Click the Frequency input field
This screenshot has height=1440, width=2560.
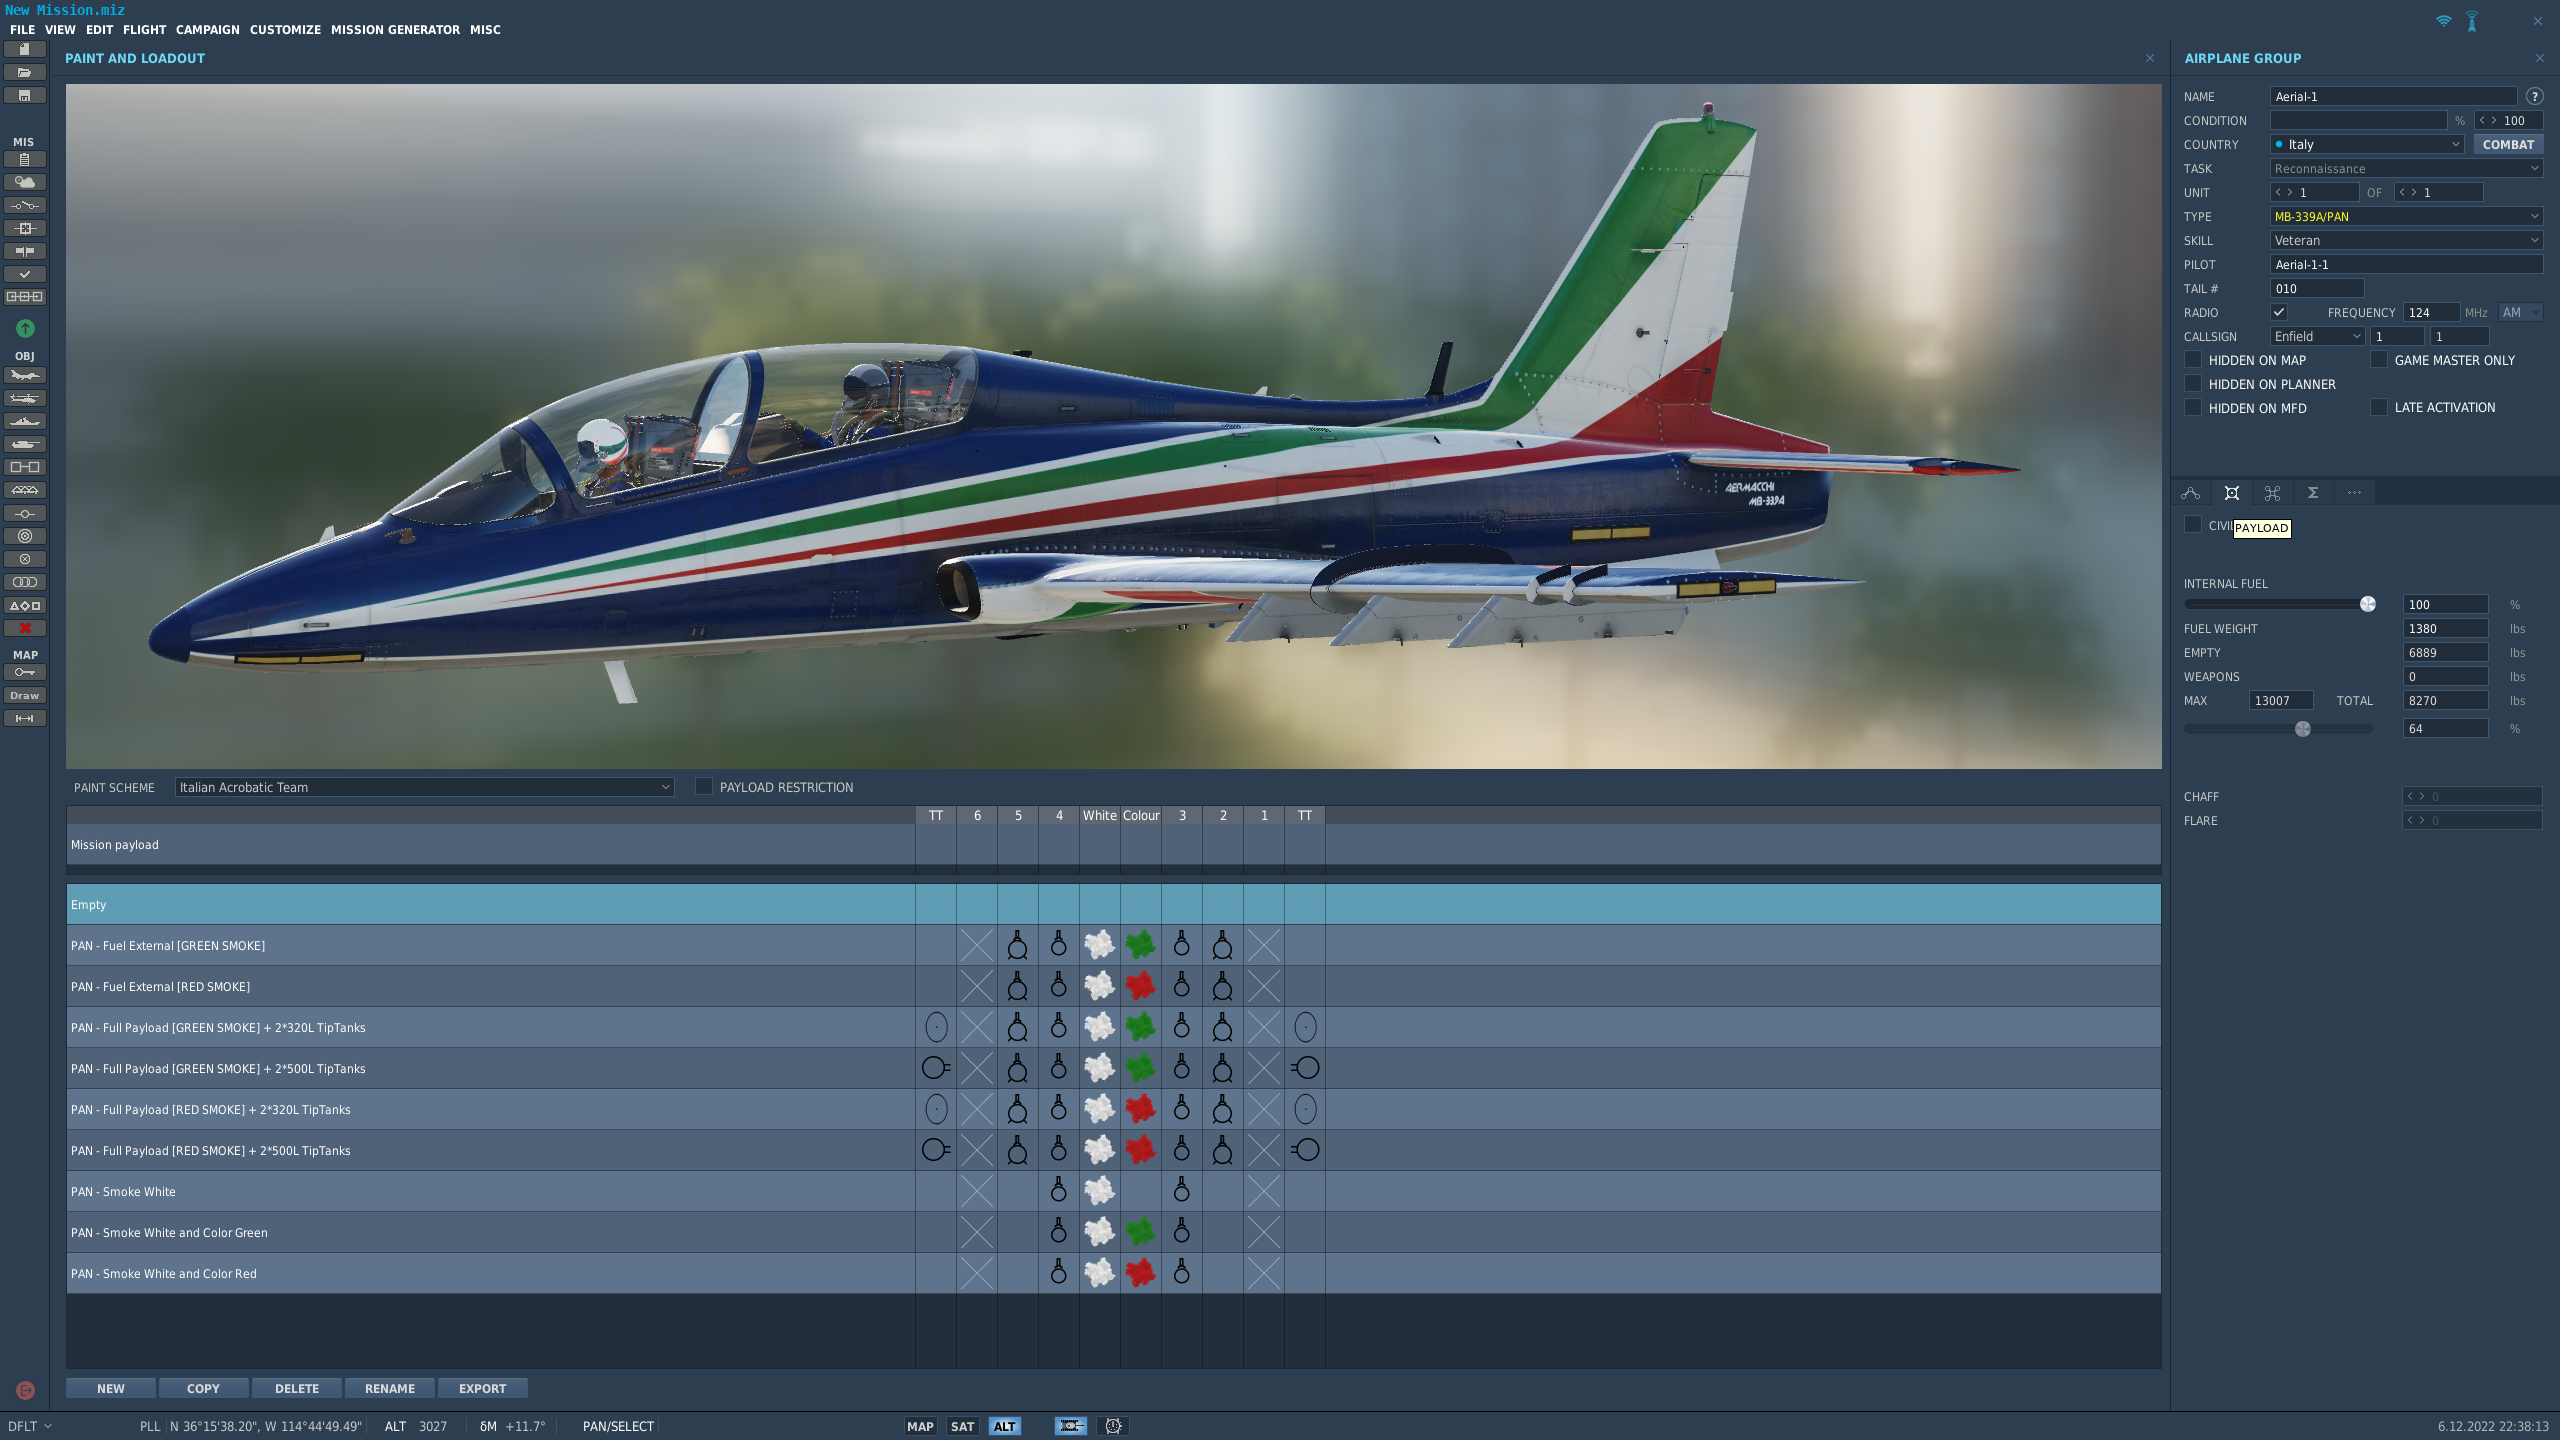[2431, 312]
